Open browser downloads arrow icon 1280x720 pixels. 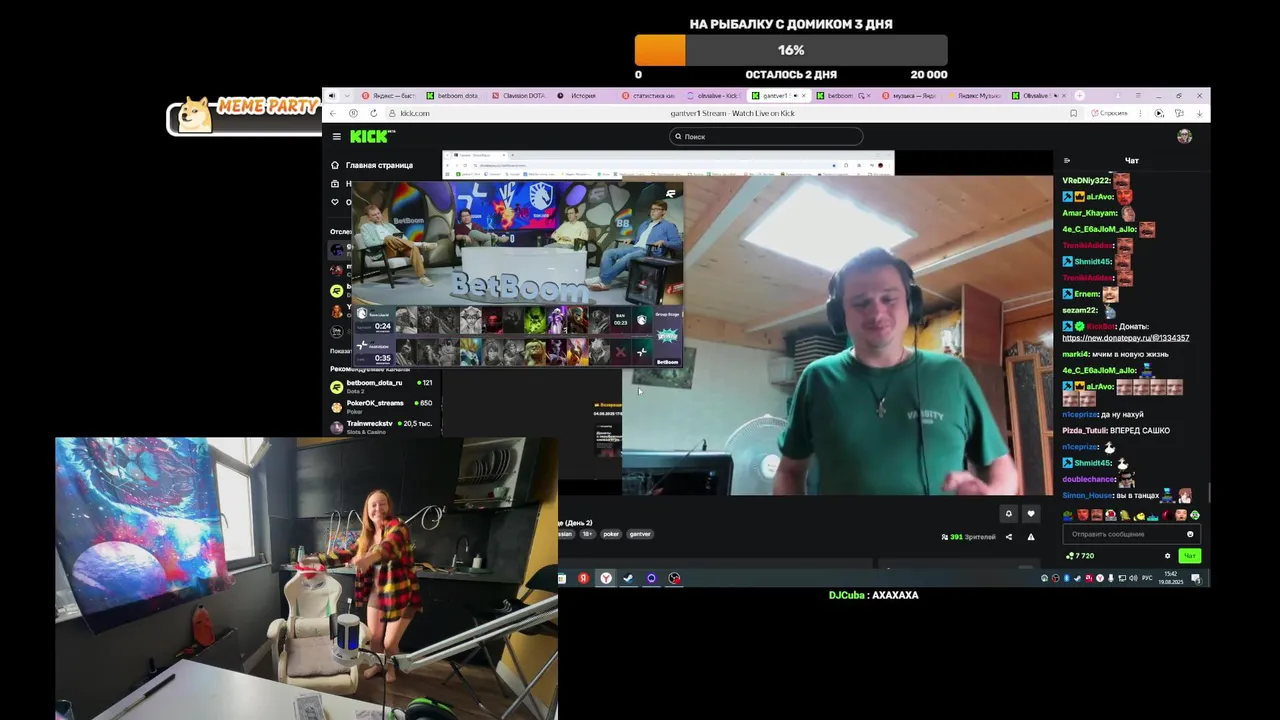tap(1199, 113)
